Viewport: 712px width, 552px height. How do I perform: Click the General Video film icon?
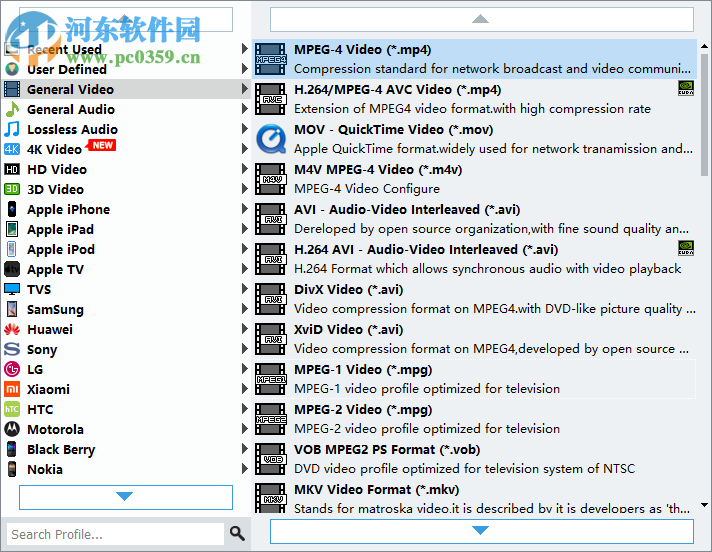click(12, 89)
